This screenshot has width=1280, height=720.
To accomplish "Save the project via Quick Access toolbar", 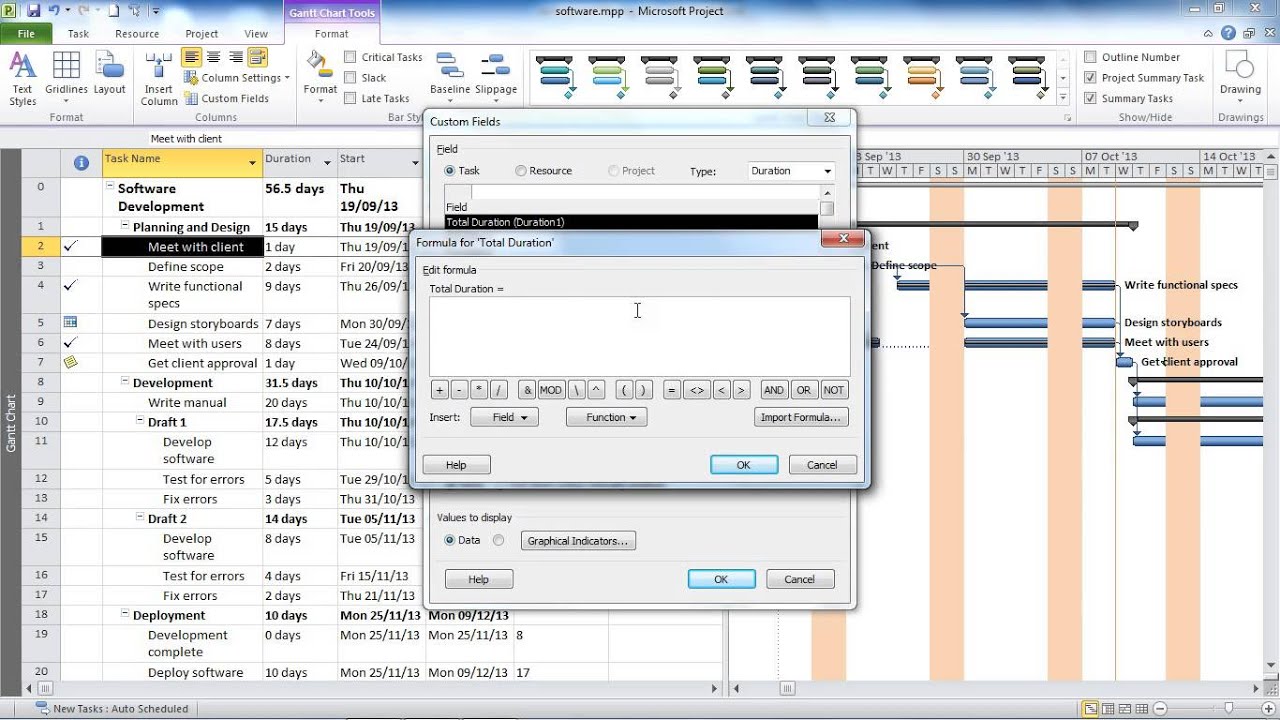I will (x=34, y=10).
